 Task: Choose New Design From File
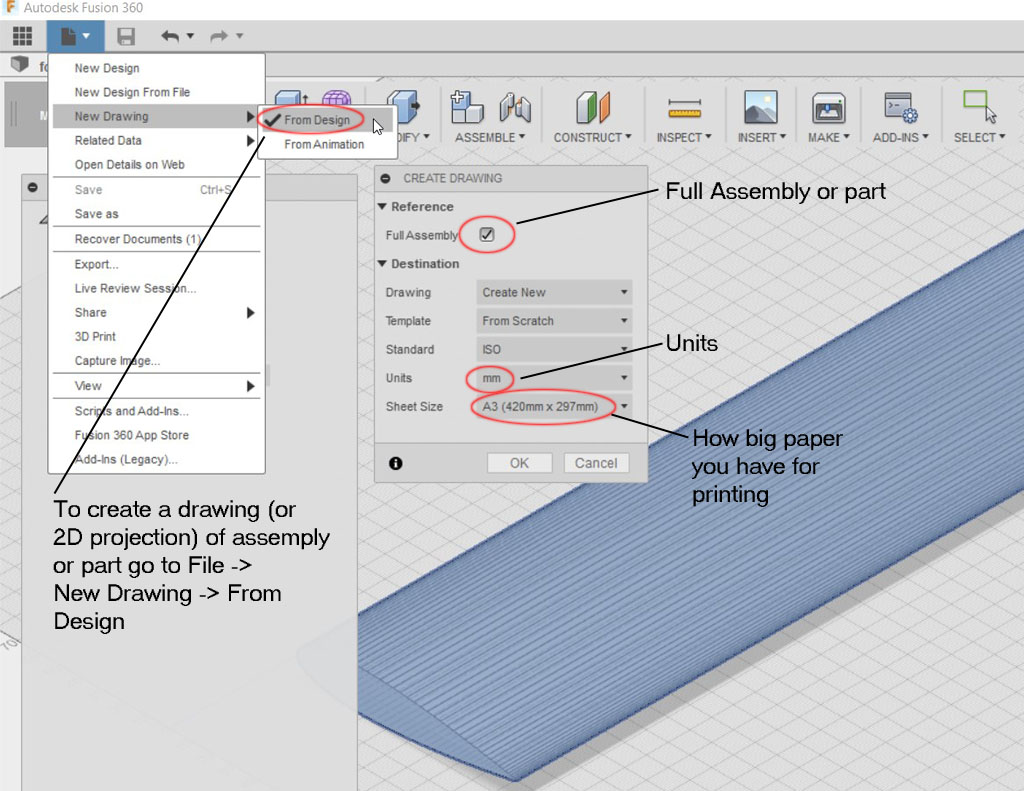157,92
